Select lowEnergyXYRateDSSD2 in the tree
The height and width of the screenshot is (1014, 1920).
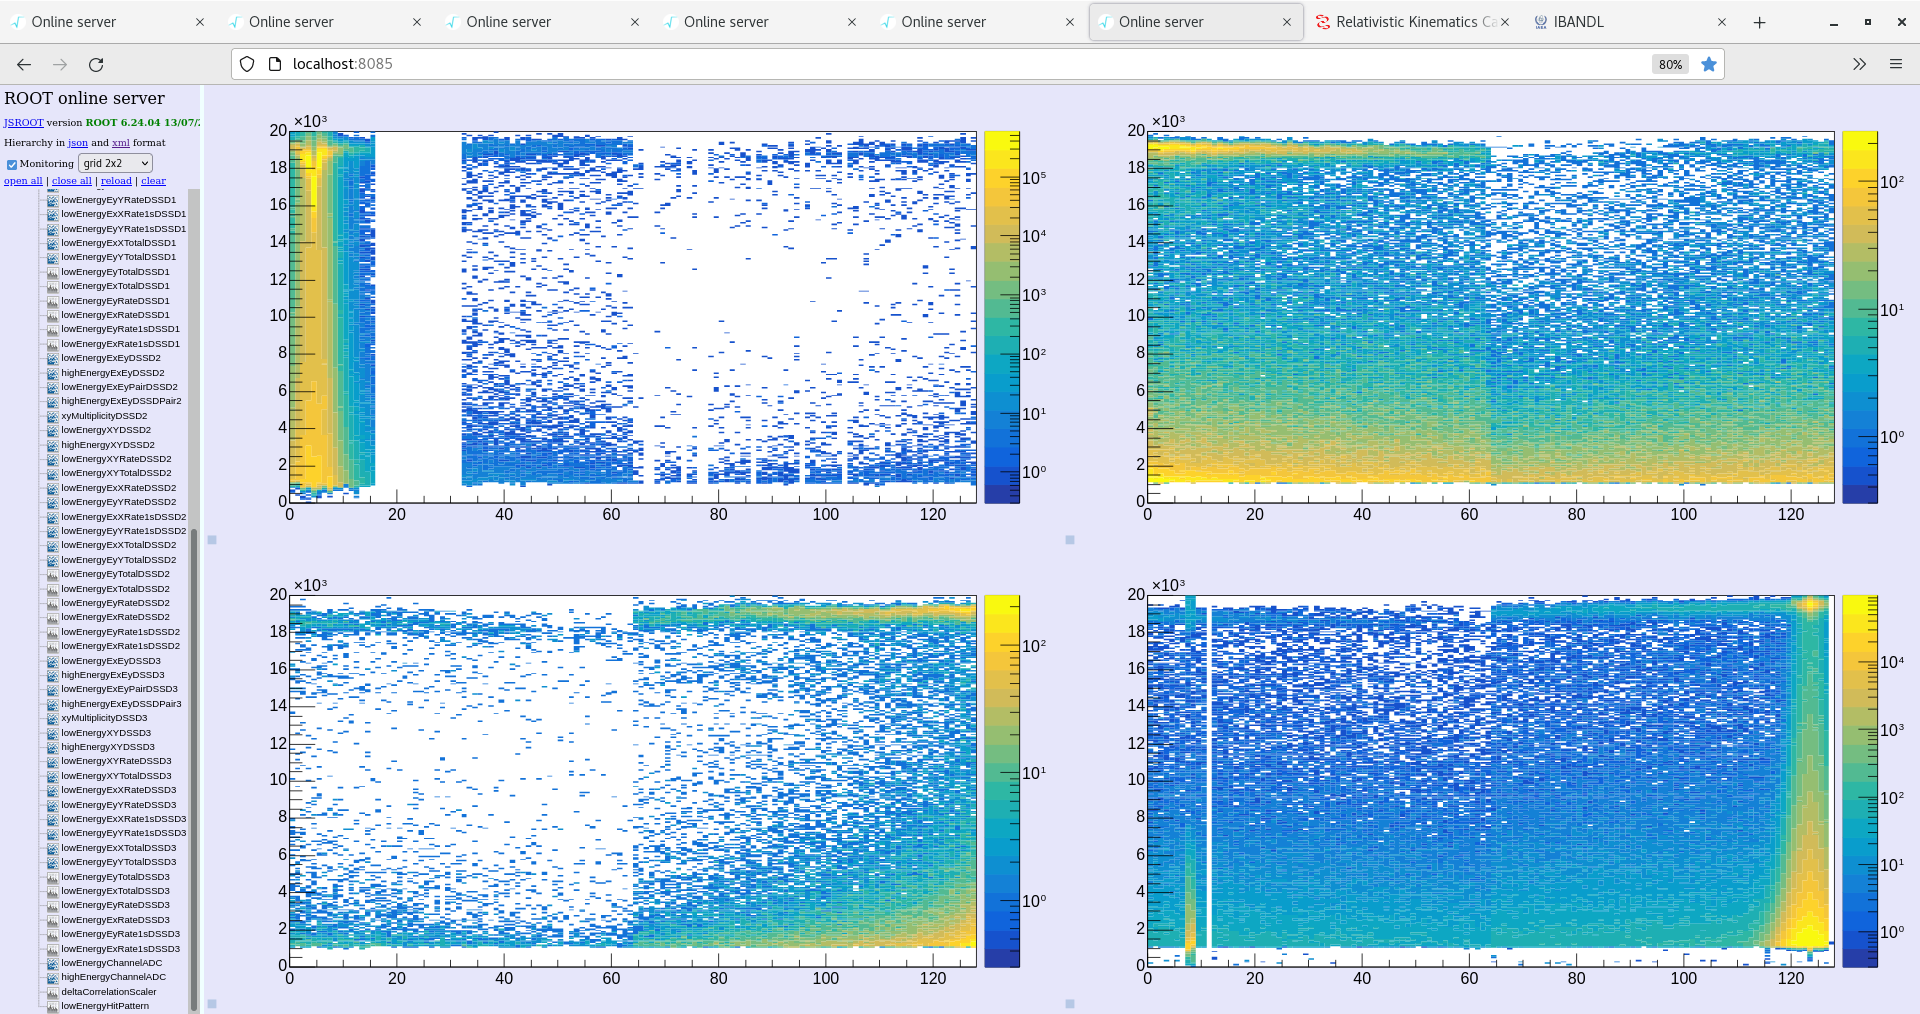[116, 459]
